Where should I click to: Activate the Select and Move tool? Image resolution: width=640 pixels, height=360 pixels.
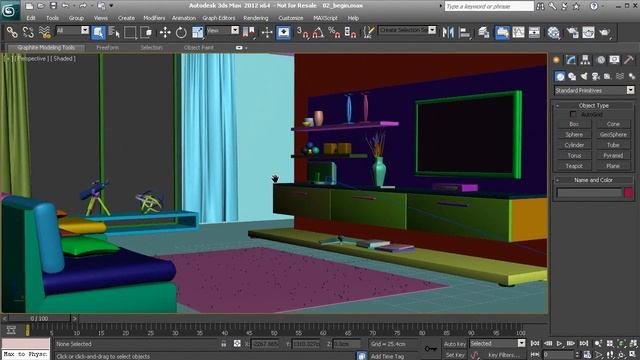tap(165, 32)
